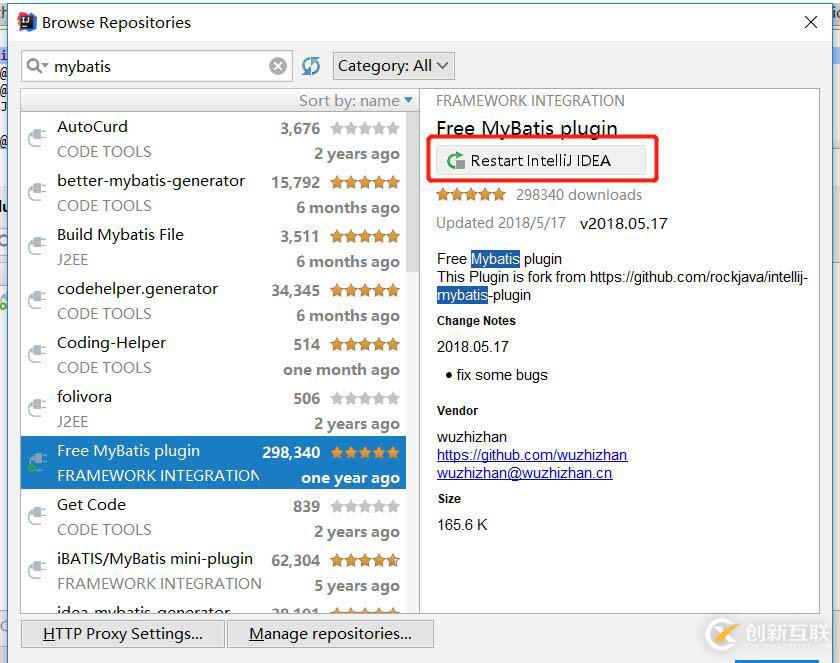Open the https://github.com/wuzhizhan link
840x663 pixels.
click(532, 455)
